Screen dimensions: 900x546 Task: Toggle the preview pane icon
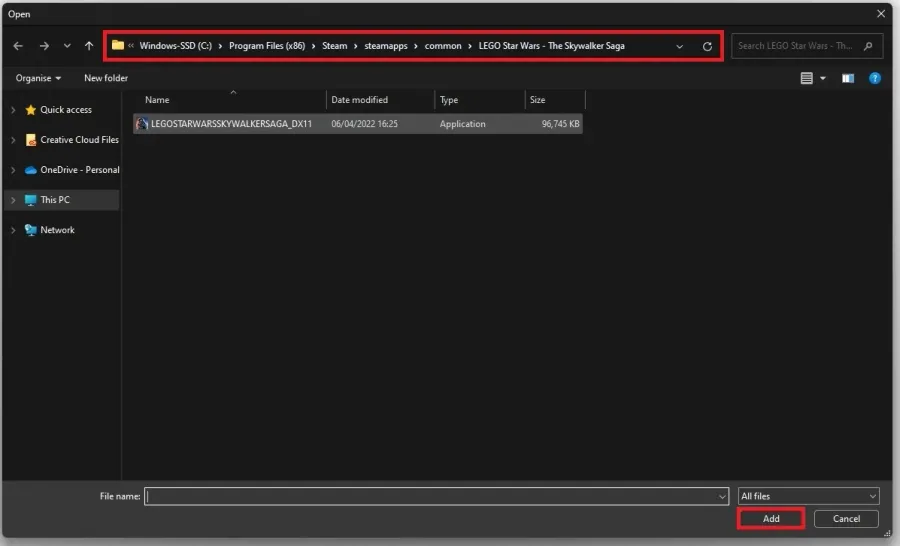pyautogui.click(x=848, y=78)
